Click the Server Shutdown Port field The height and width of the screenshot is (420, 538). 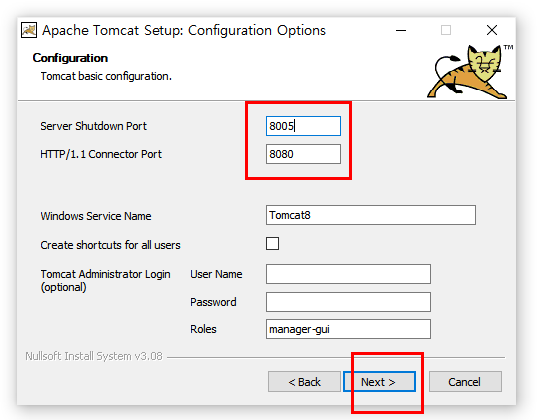click(x=303, y=126)
